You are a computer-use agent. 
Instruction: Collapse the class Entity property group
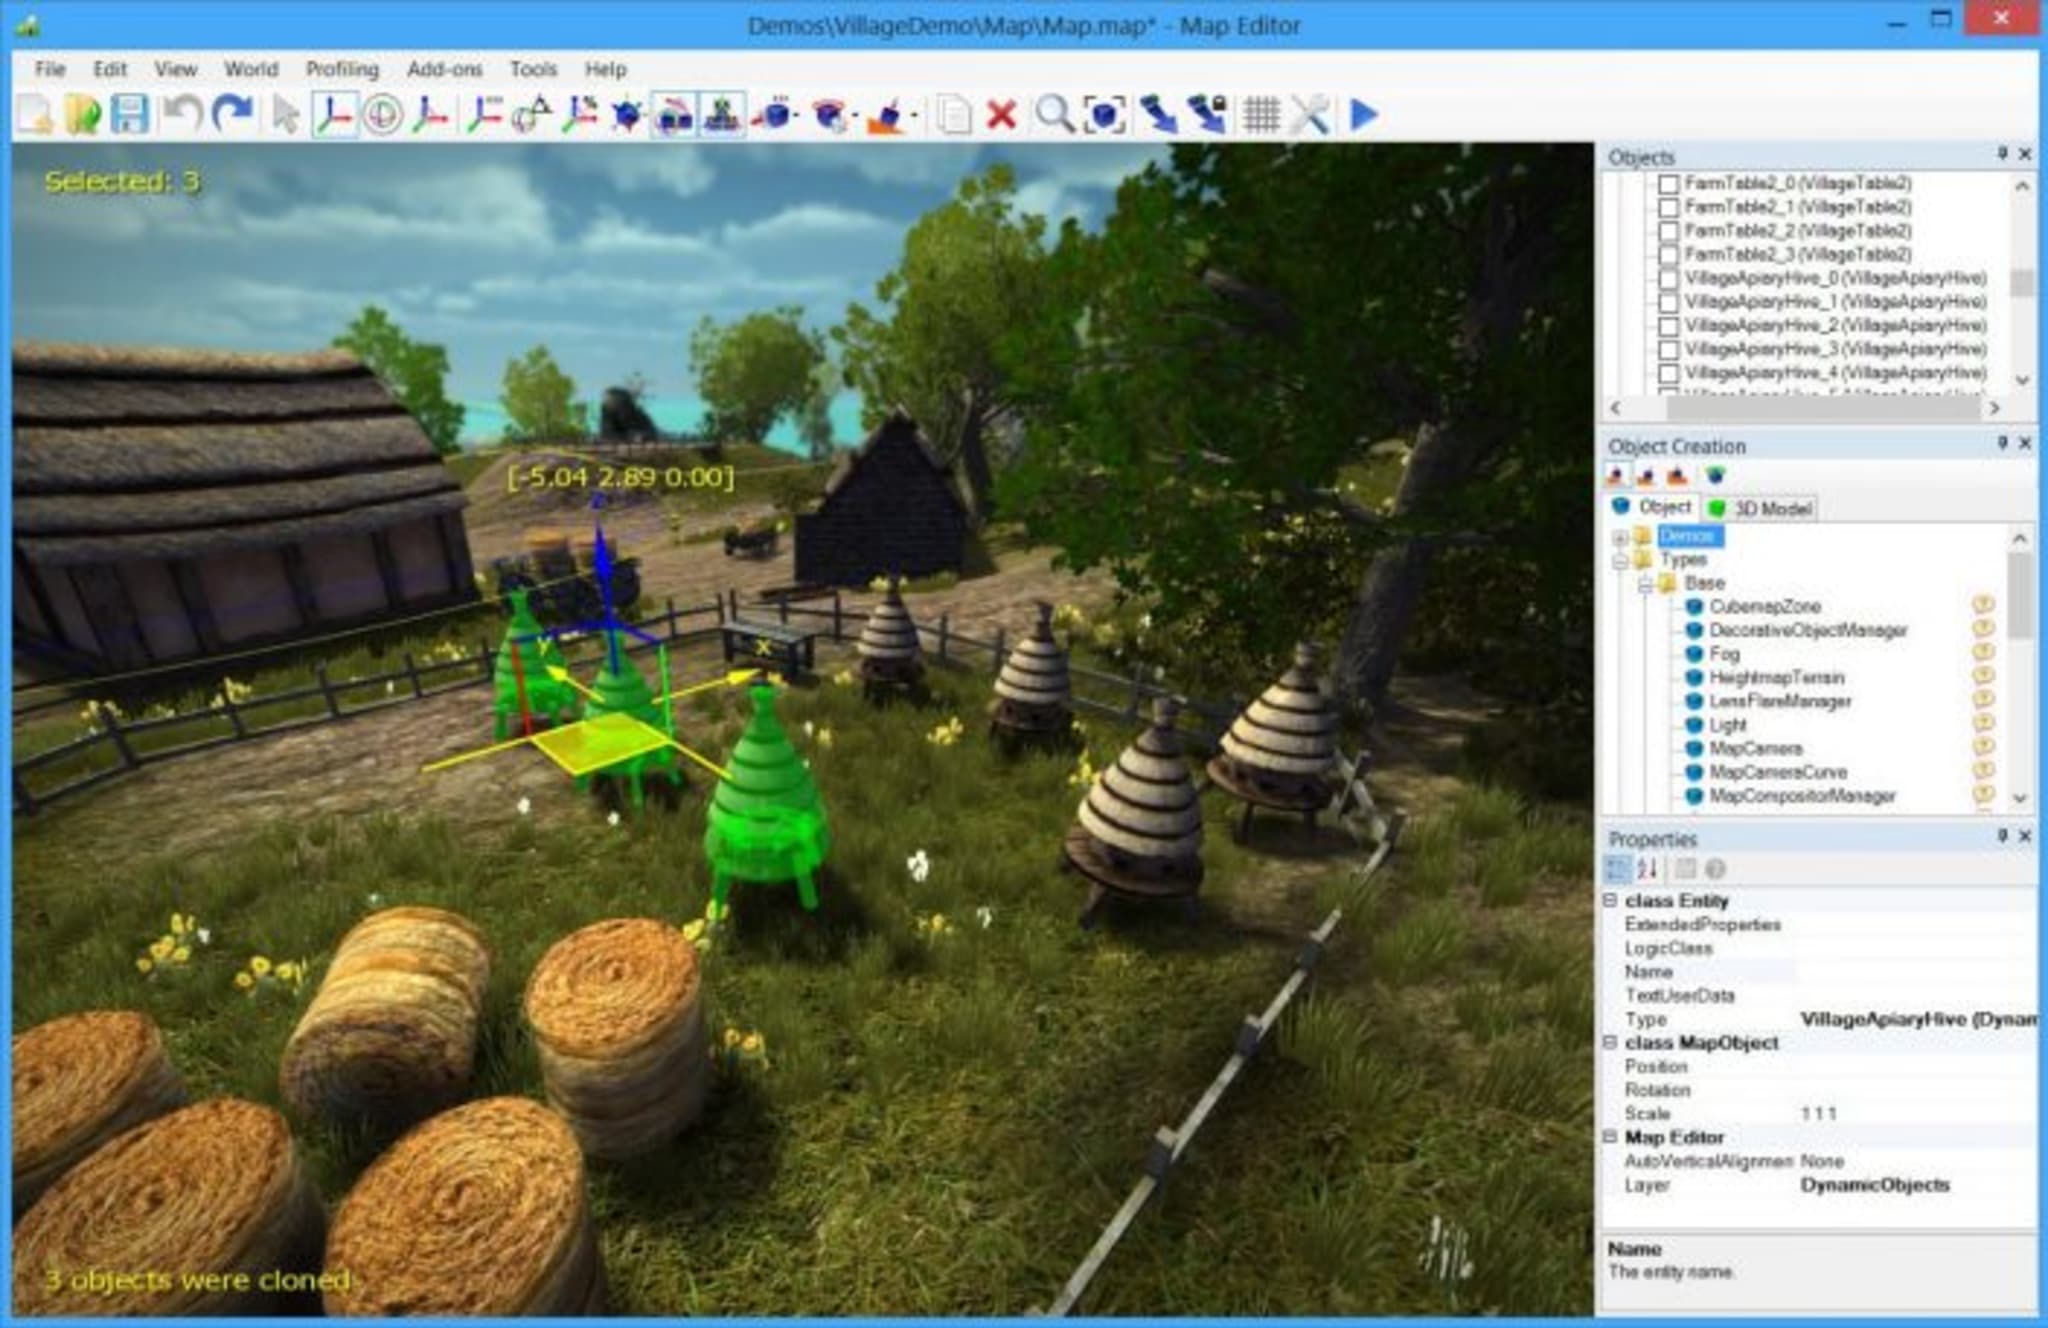click(1610, 900)
